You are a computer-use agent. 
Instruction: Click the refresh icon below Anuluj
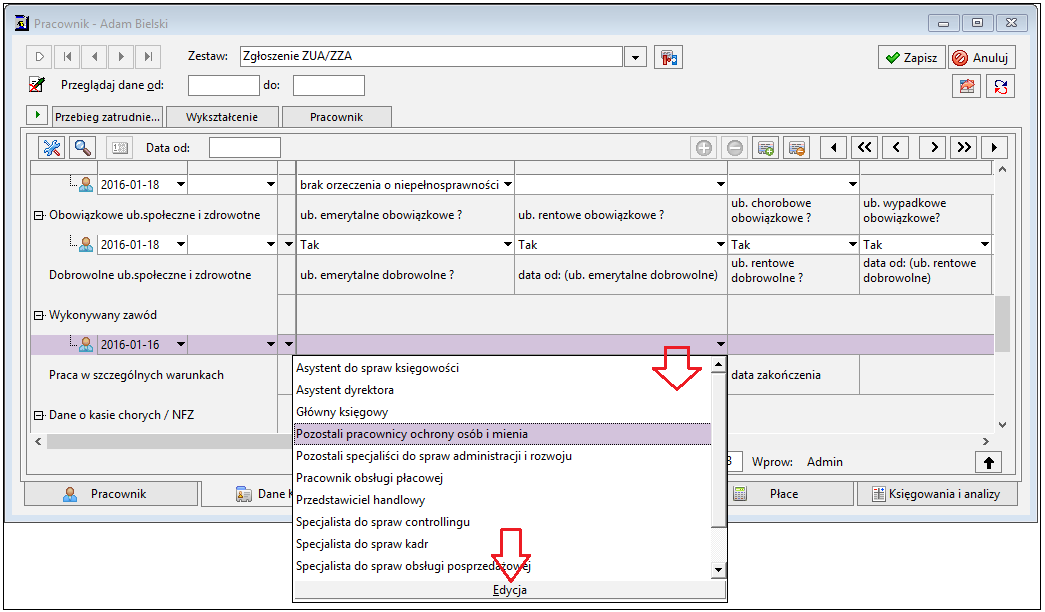(1000, 86)
